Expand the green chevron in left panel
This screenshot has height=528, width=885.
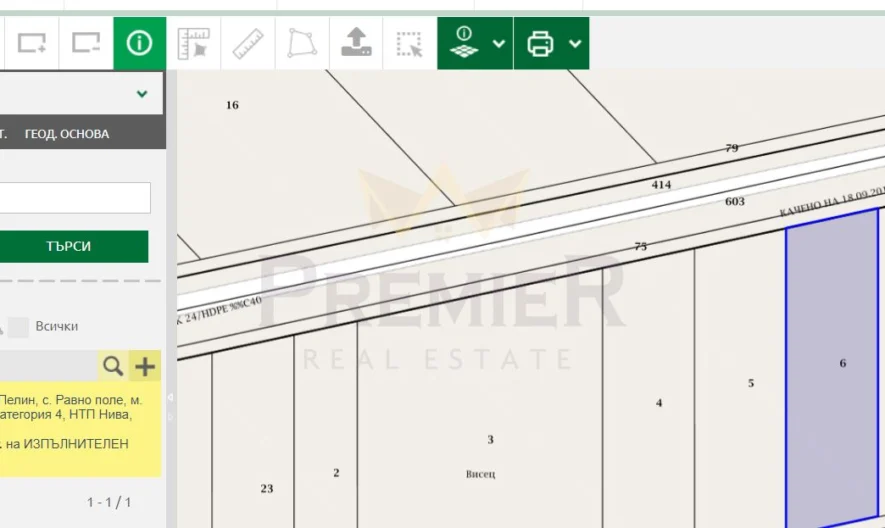[x=142, y=94]
